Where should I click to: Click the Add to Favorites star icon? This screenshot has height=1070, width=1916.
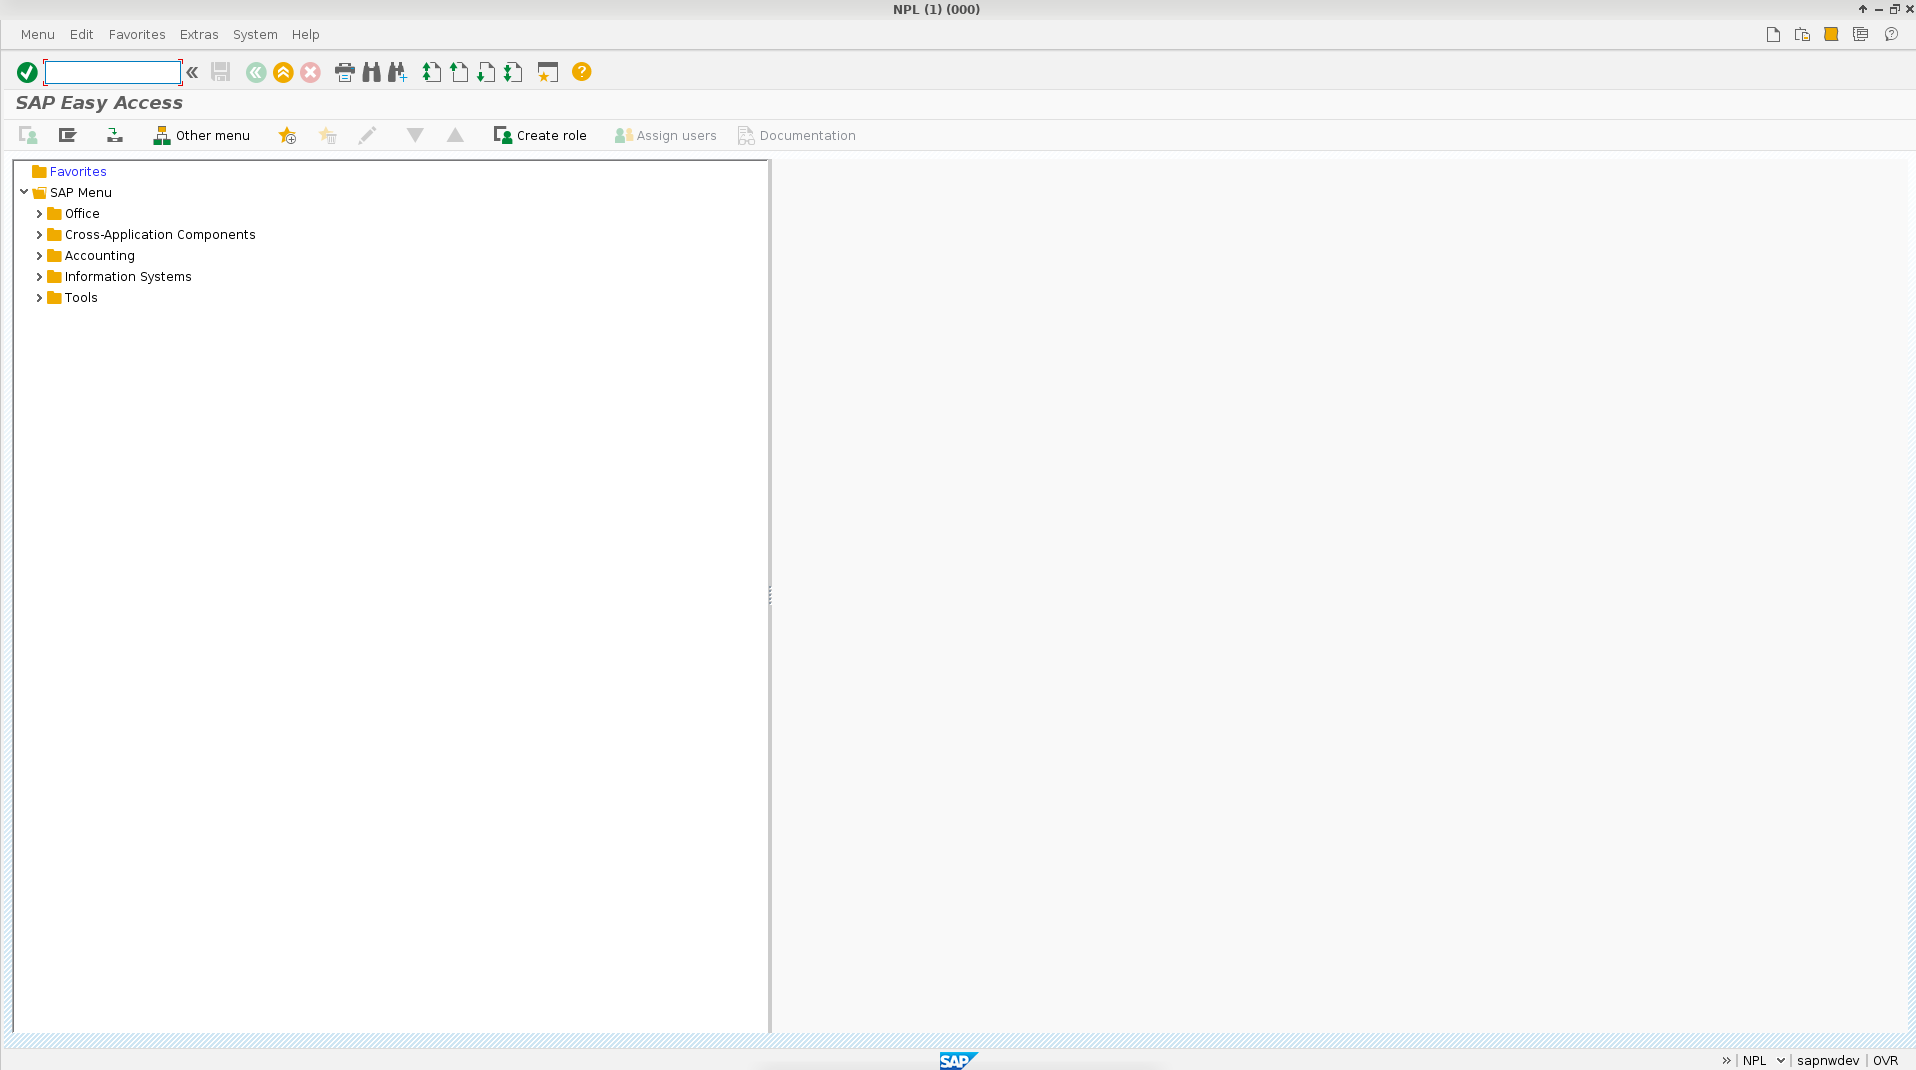tap(287, 135)
